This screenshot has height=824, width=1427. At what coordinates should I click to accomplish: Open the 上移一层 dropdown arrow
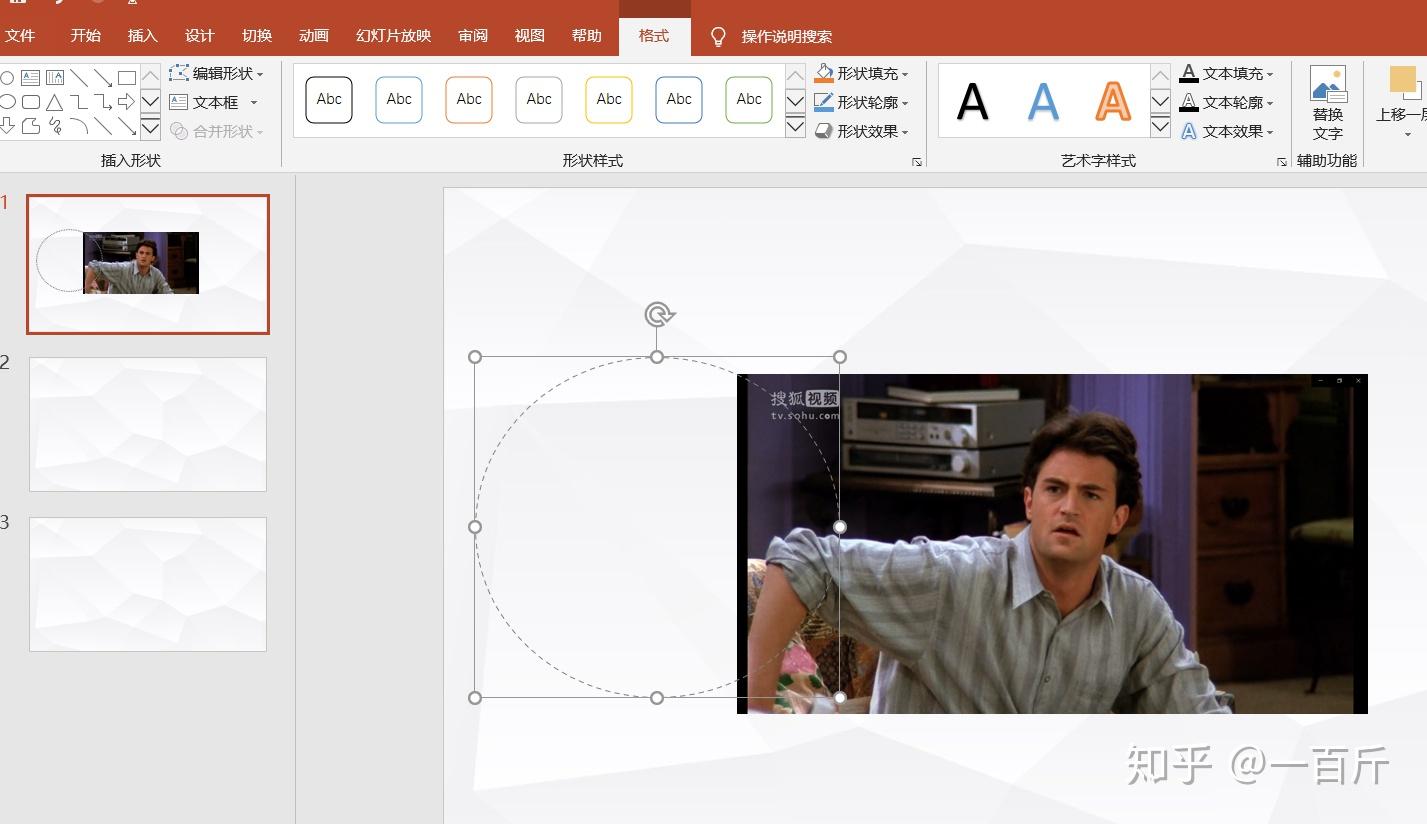coord(1407,135)
